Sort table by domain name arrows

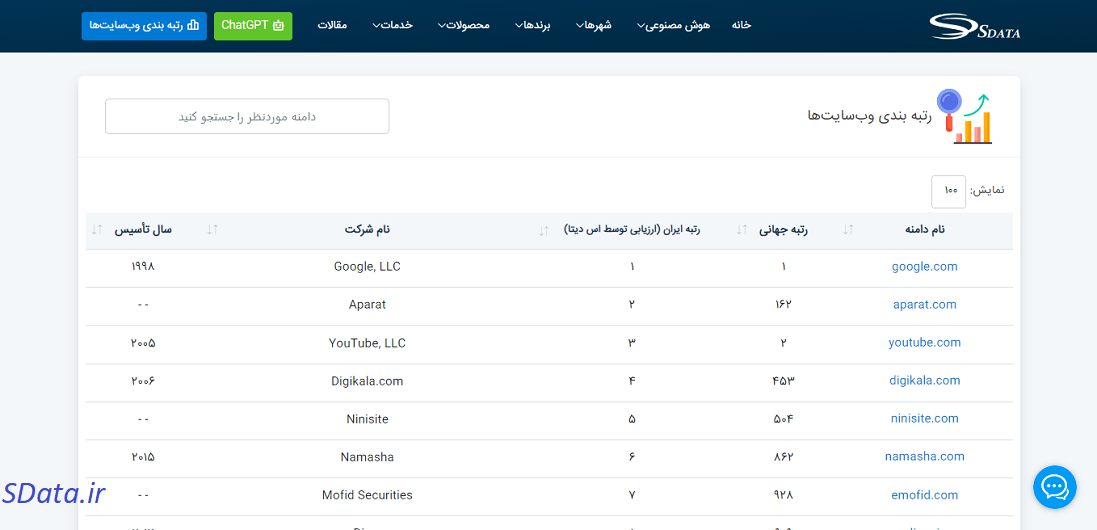pos(848,230)
